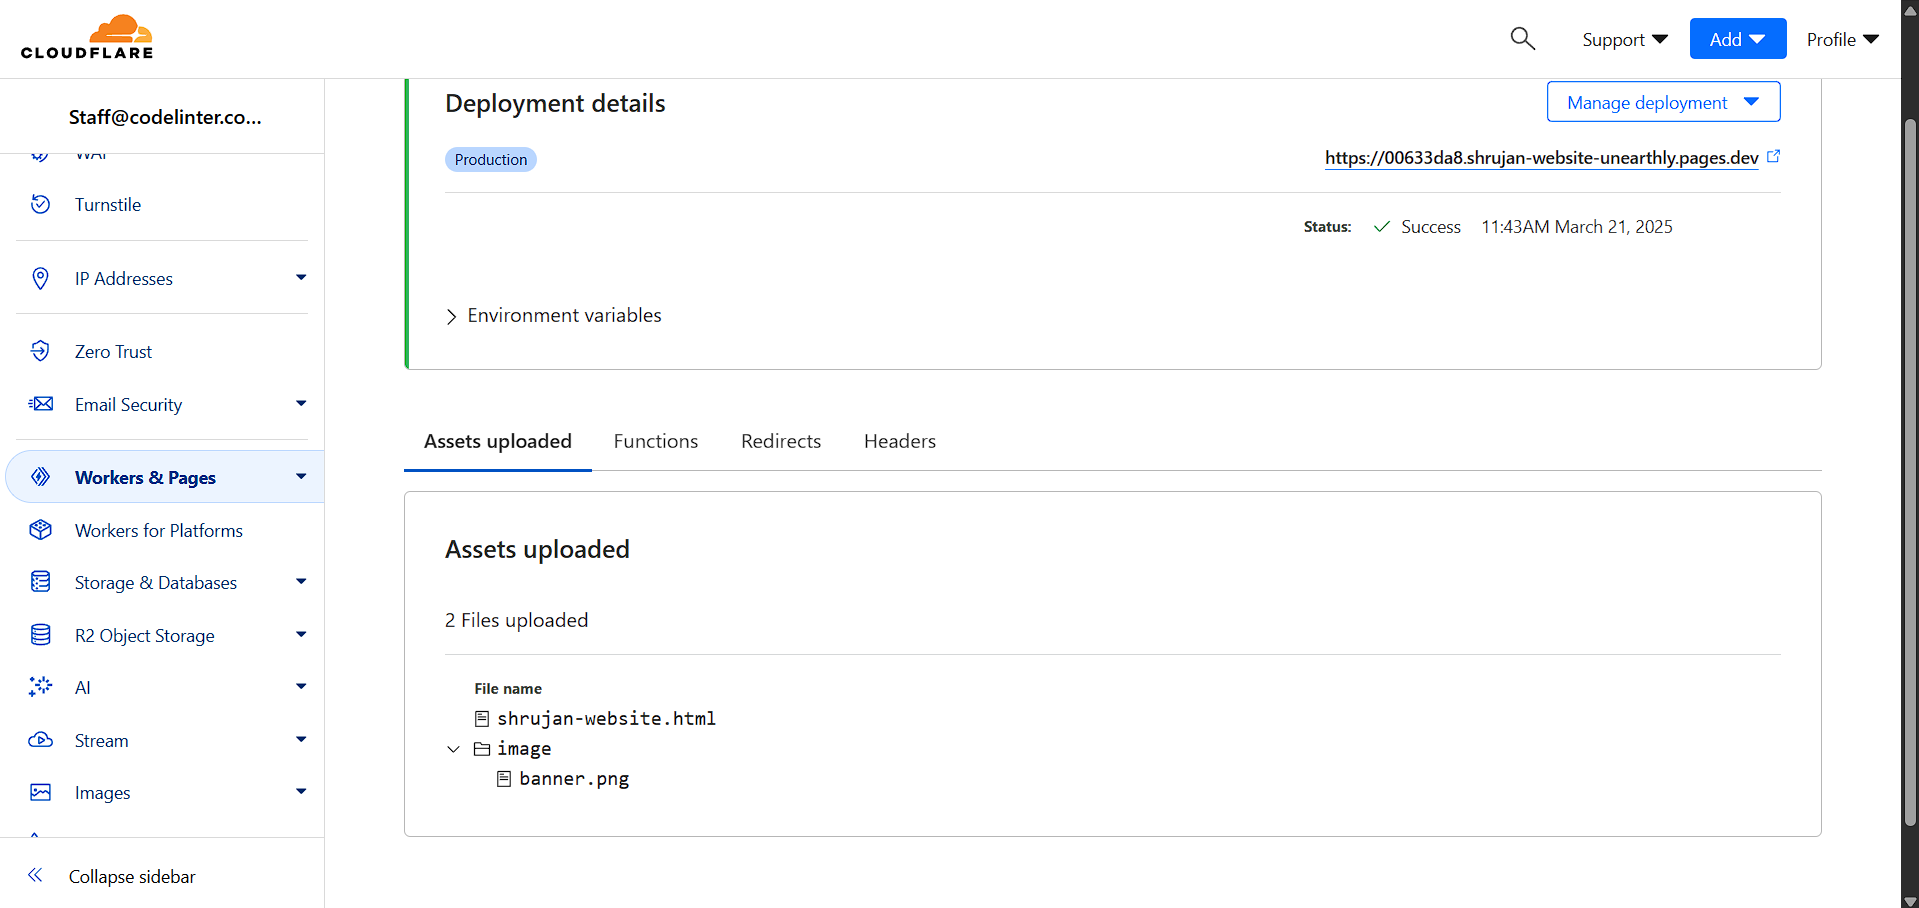Click the shrujan-website.html file icon

coord(482,718)
